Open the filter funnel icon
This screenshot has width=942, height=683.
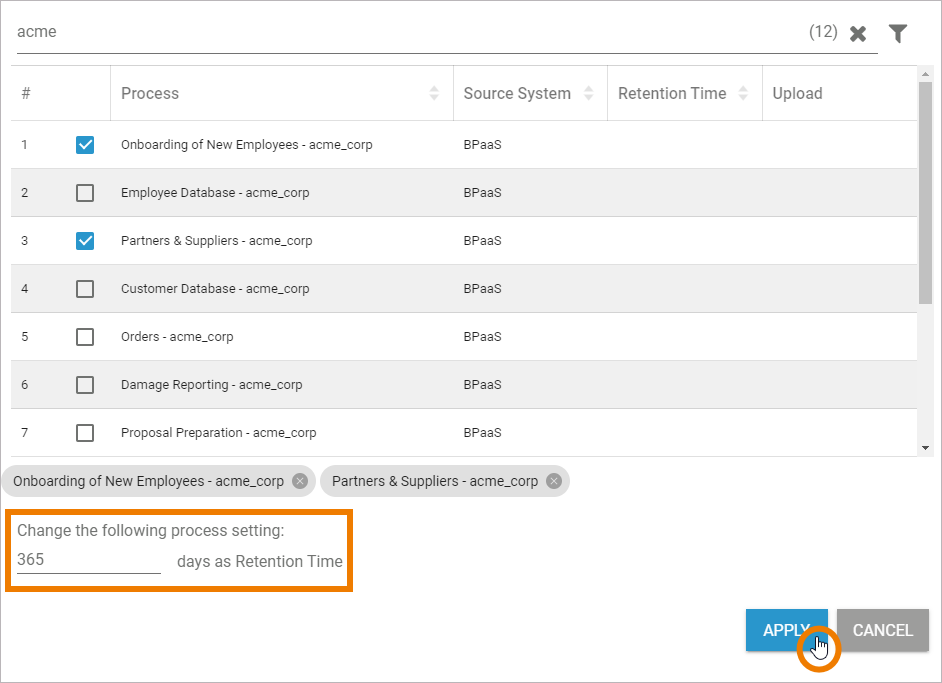click(898, 34)
